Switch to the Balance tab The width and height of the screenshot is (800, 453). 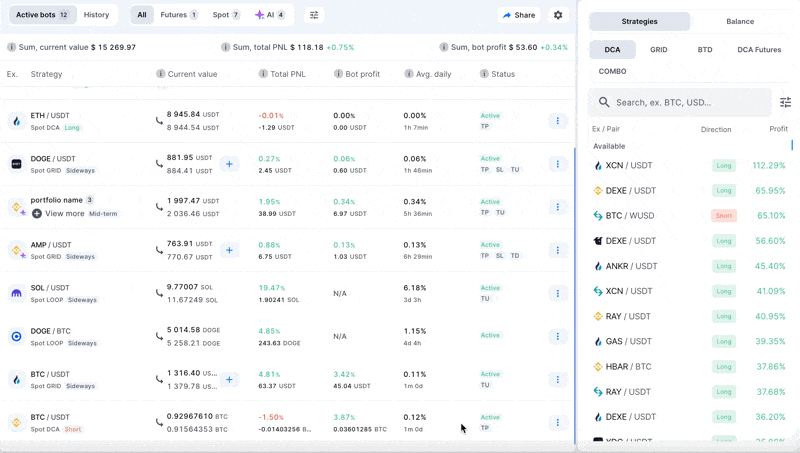[740, 21]
